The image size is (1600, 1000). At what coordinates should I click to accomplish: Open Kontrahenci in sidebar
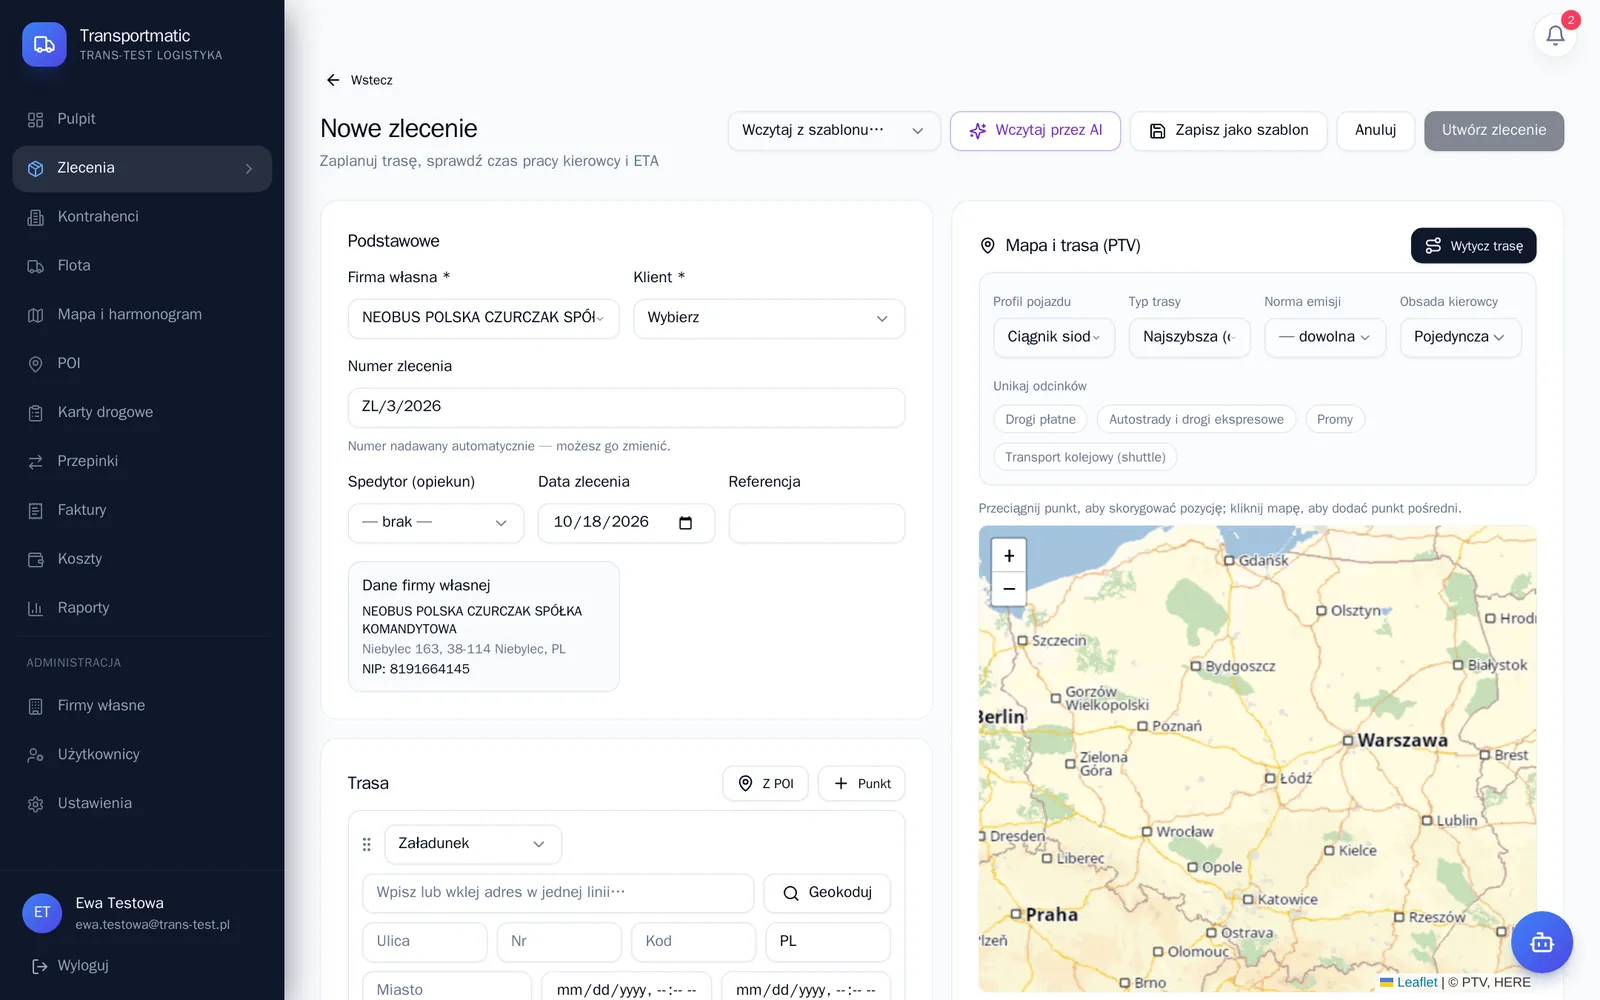click(x=142, y=217)
